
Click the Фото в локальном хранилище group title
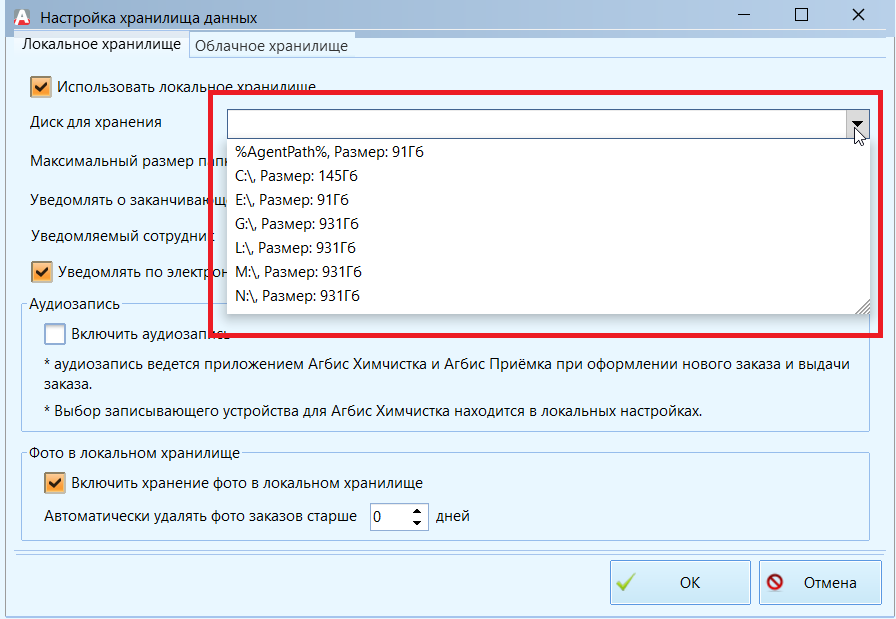tap(134, 453)
